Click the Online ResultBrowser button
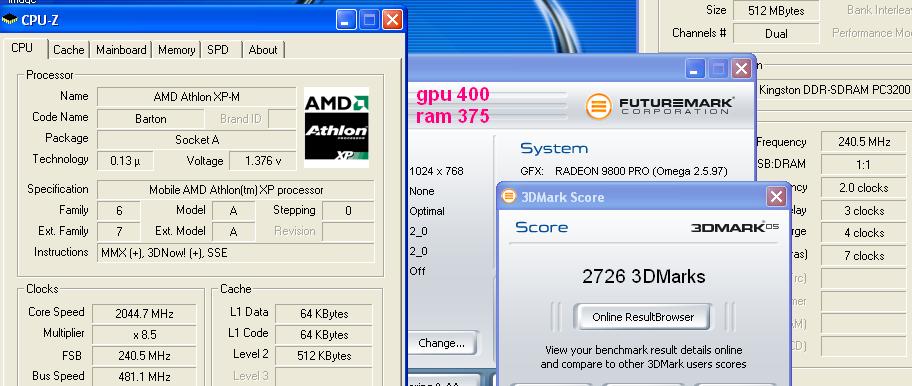The height and width of the screenshot is (386, 912). [643, 317]
